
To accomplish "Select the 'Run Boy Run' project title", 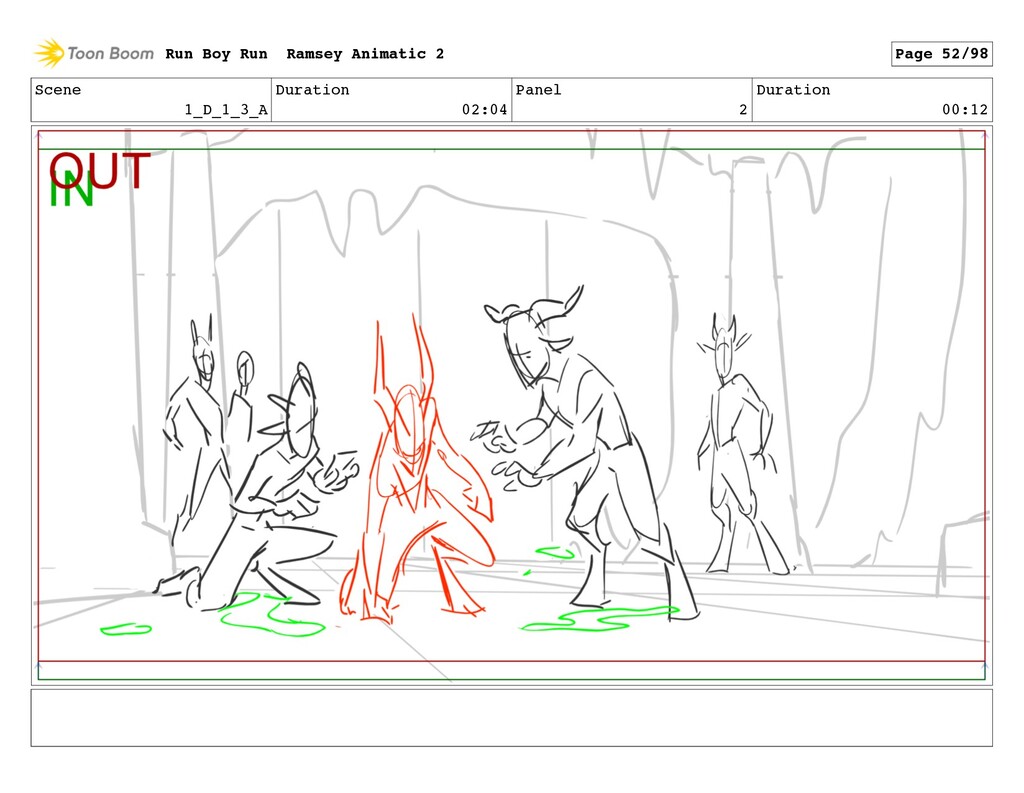I will pos(216,54).
